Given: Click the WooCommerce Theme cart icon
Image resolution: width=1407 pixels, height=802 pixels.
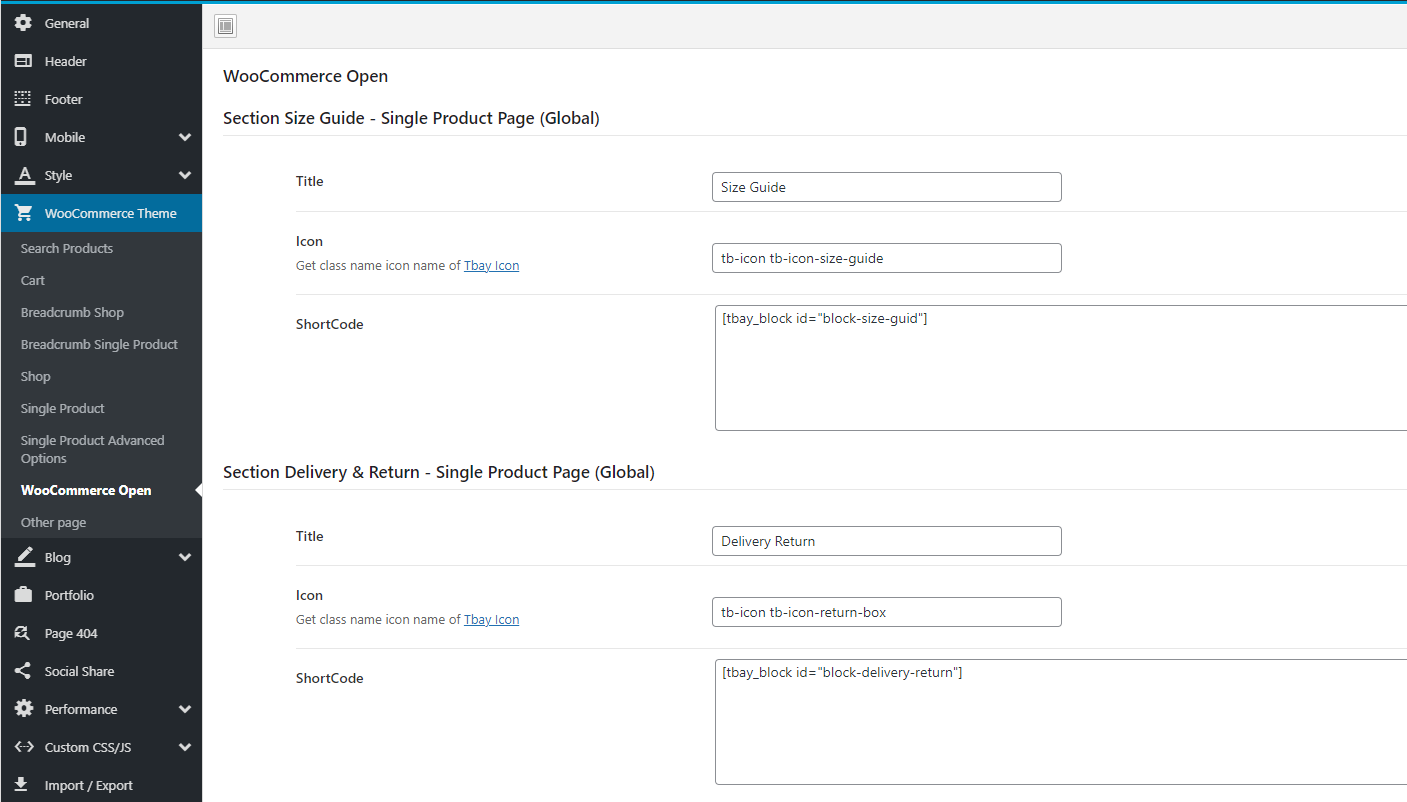Looking at the screenshot, I should tap(23, 213).
